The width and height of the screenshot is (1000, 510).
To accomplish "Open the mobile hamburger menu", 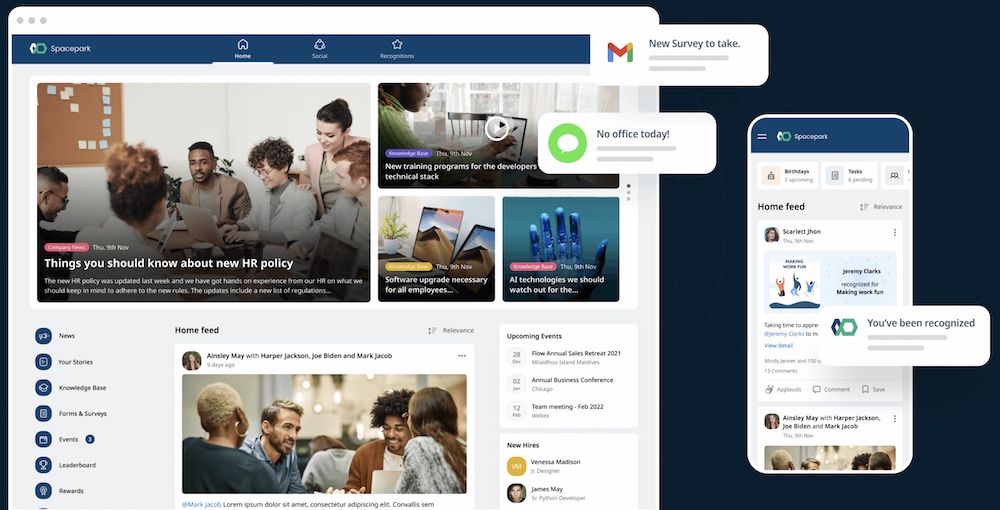I will point(762,136).
